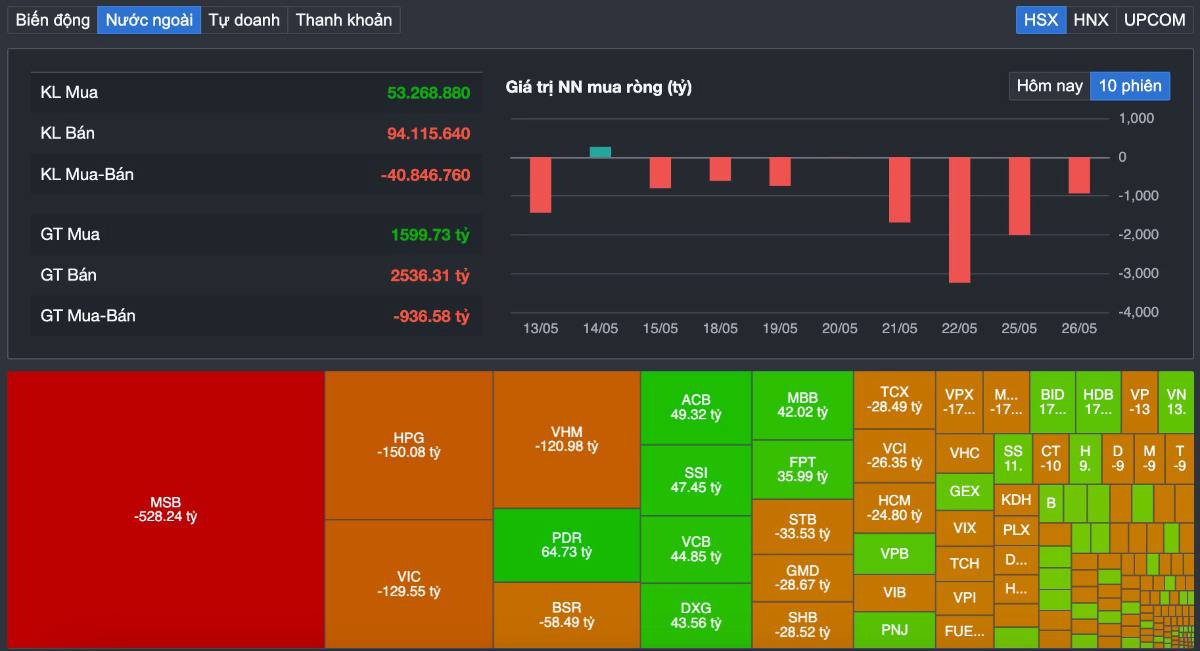Click GT Bán value 2536.31 tỷ

430,275
